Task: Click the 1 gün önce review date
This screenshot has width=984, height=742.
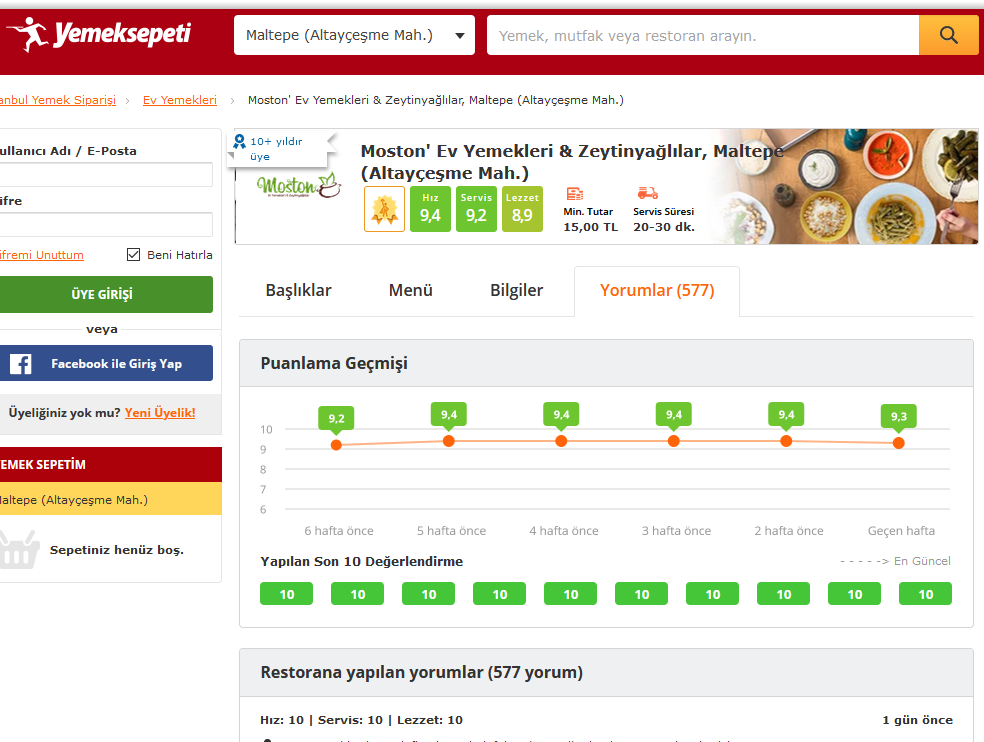Action: point(917,720)
